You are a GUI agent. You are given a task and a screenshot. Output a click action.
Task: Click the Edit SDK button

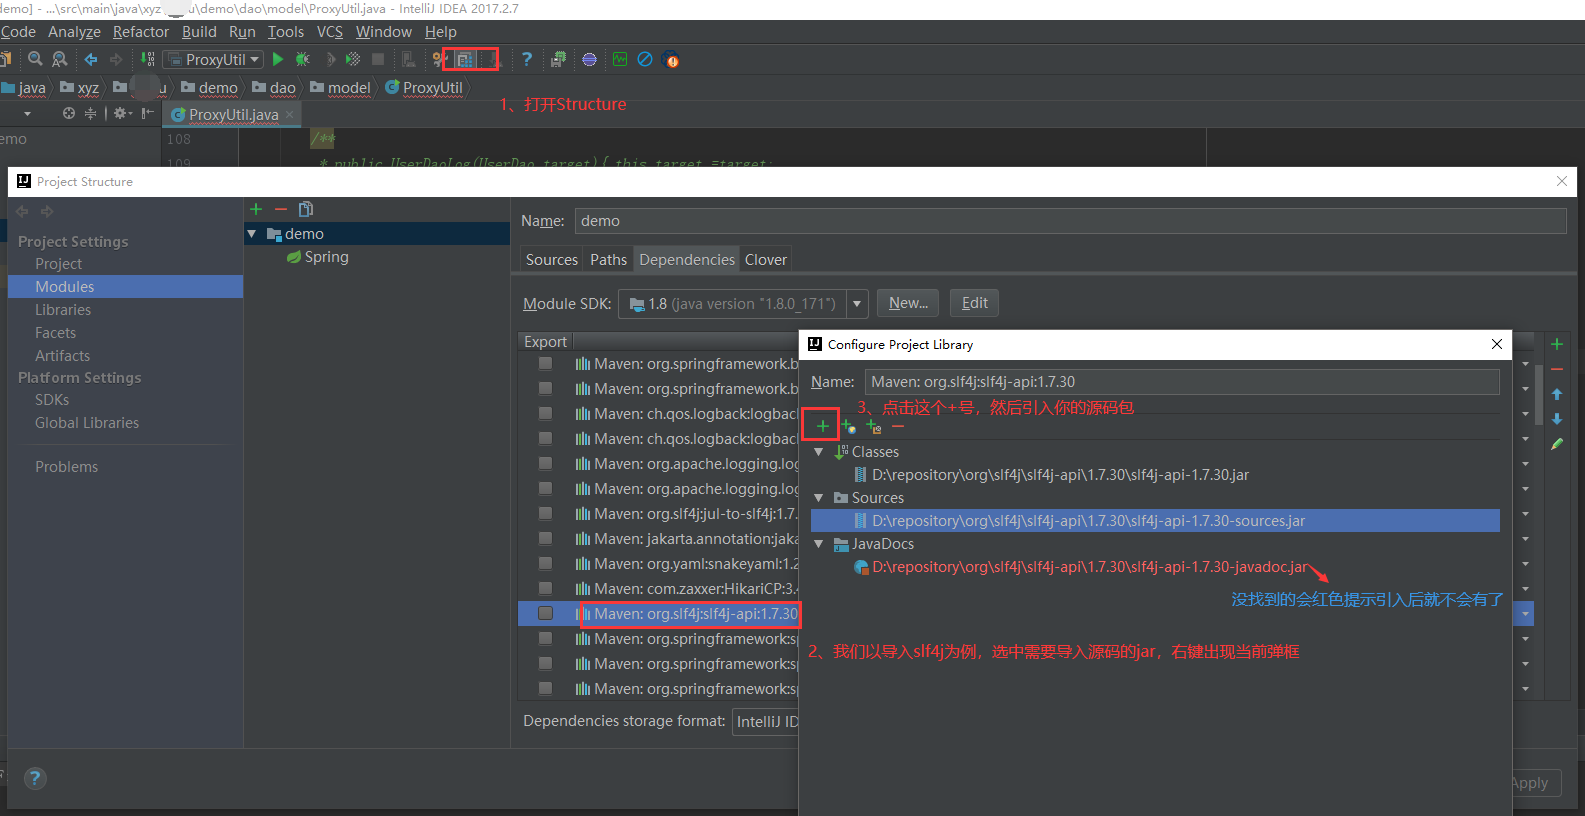click(975, 303)
